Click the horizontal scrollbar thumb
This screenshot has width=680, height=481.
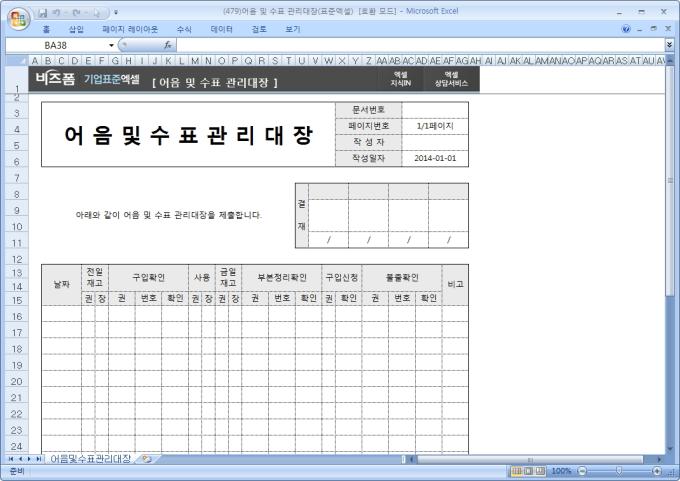(530, 459)
